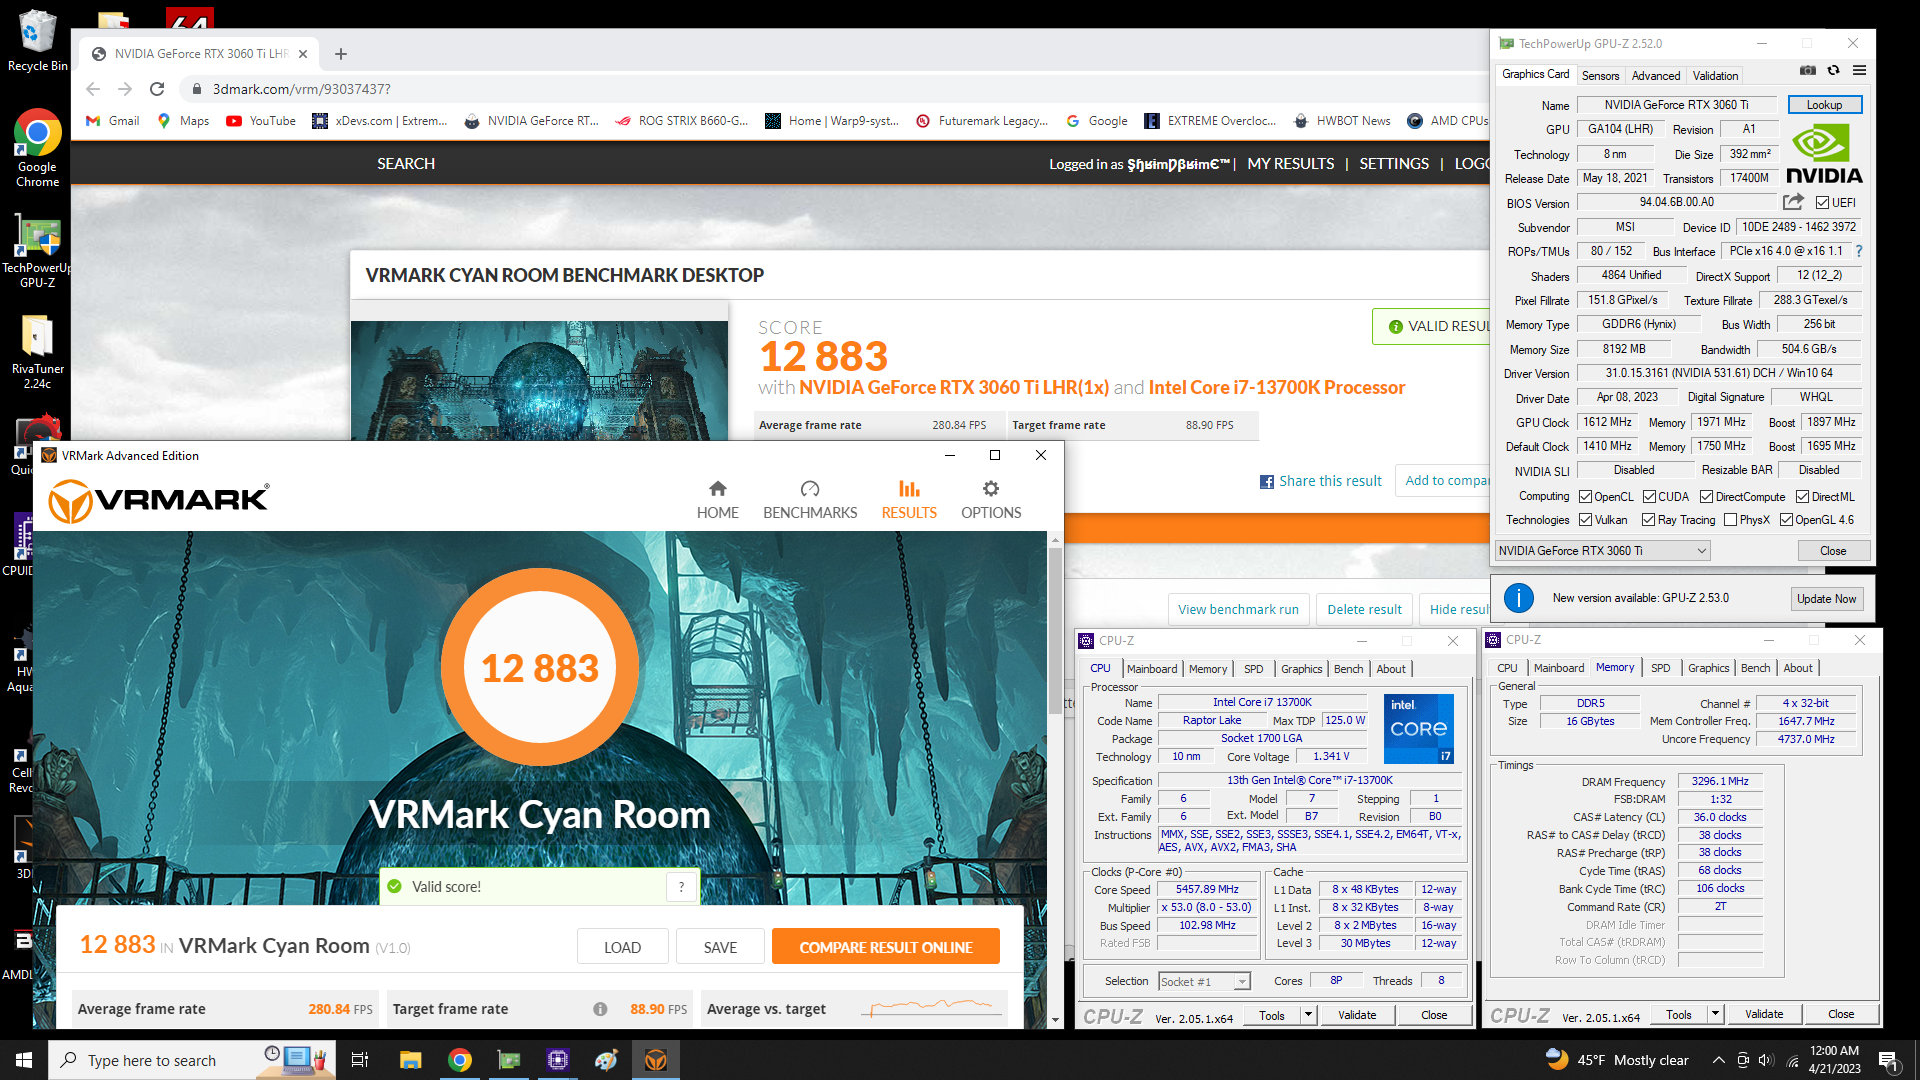Open GPU selection dropdown in GPU-Z

[x=1602, y=551]
